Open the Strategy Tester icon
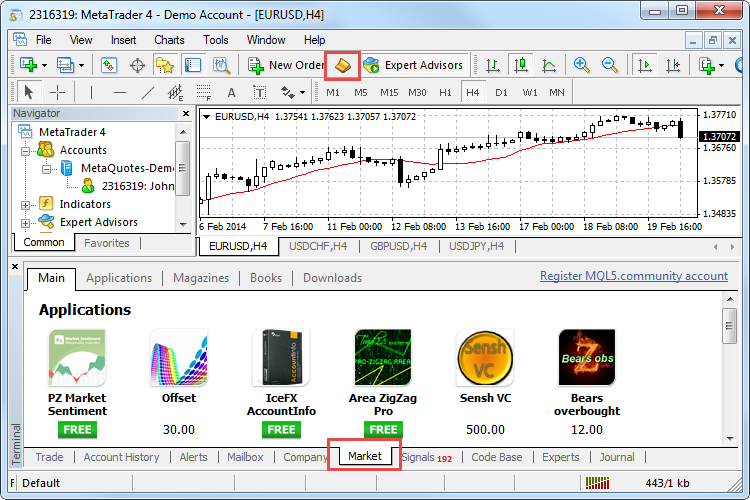The image size is (750, 500). [221, 65]
